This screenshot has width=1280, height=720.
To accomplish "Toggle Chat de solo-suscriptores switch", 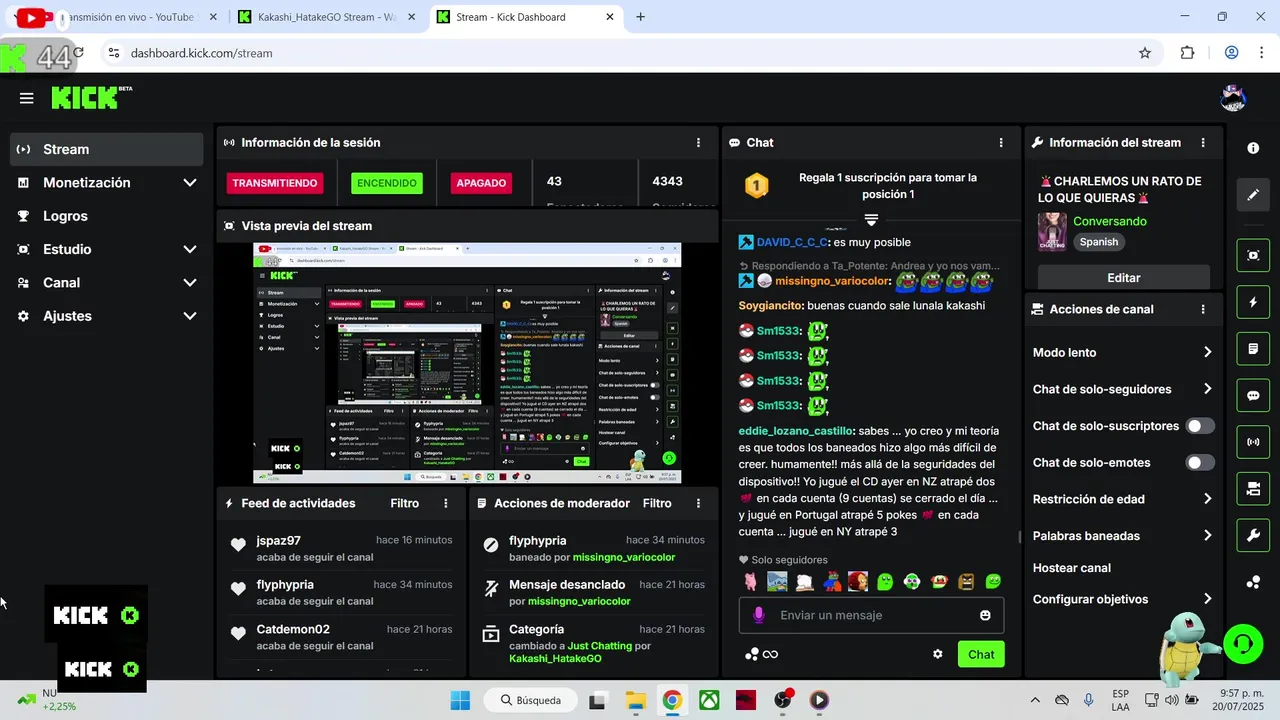I will click(x=1200, y=426).
